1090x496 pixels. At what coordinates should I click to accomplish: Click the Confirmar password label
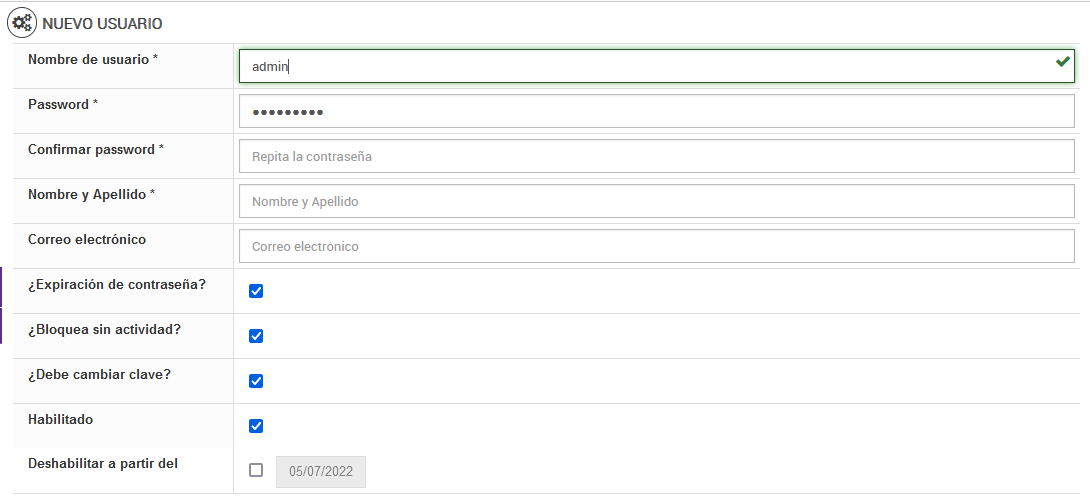95,150
